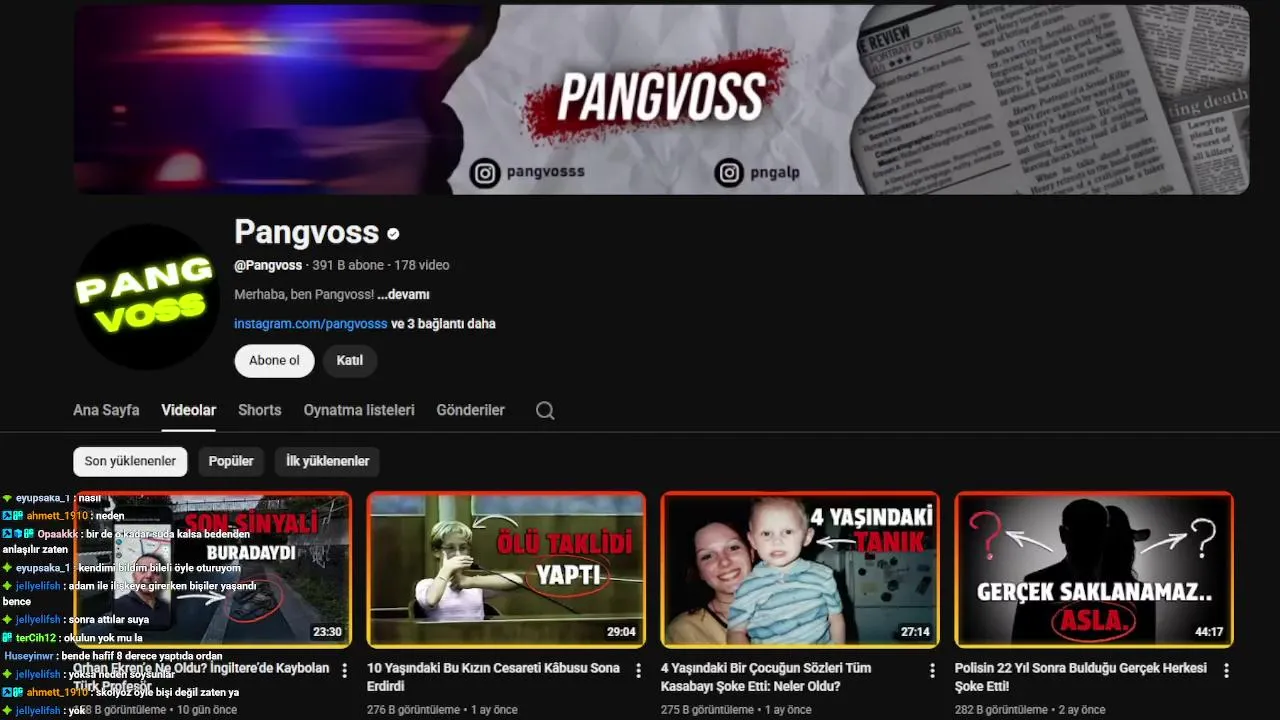Open the '4 YAŞINDAKİ TANIK' video thumbnail
This screenshot has width=1280, height=720.
pos(800,569)
